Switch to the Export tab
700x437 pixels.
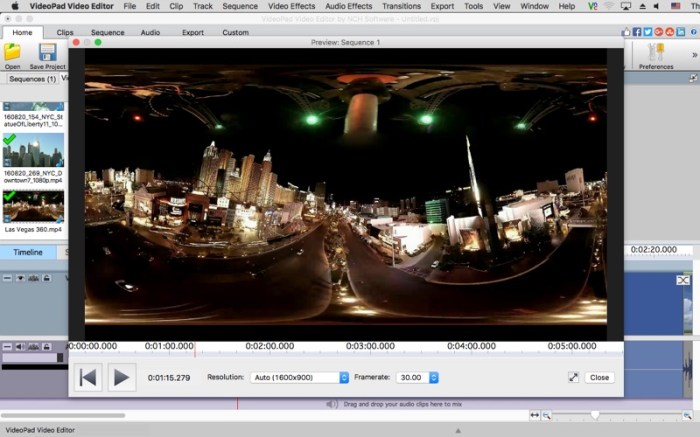point(193,32)
